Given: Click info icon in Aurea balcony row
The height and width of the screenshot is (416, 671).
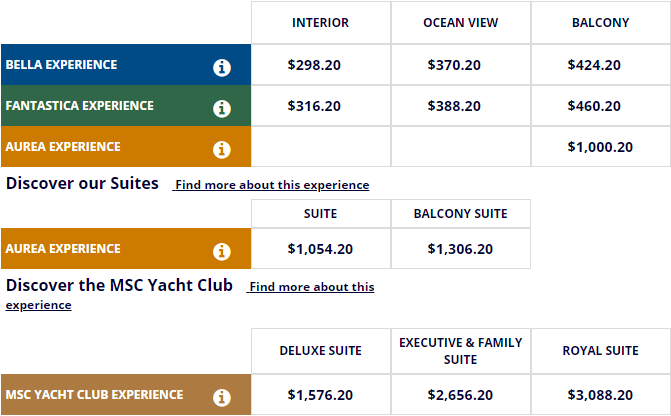Looking at the screenshot, I should point(222,149).
